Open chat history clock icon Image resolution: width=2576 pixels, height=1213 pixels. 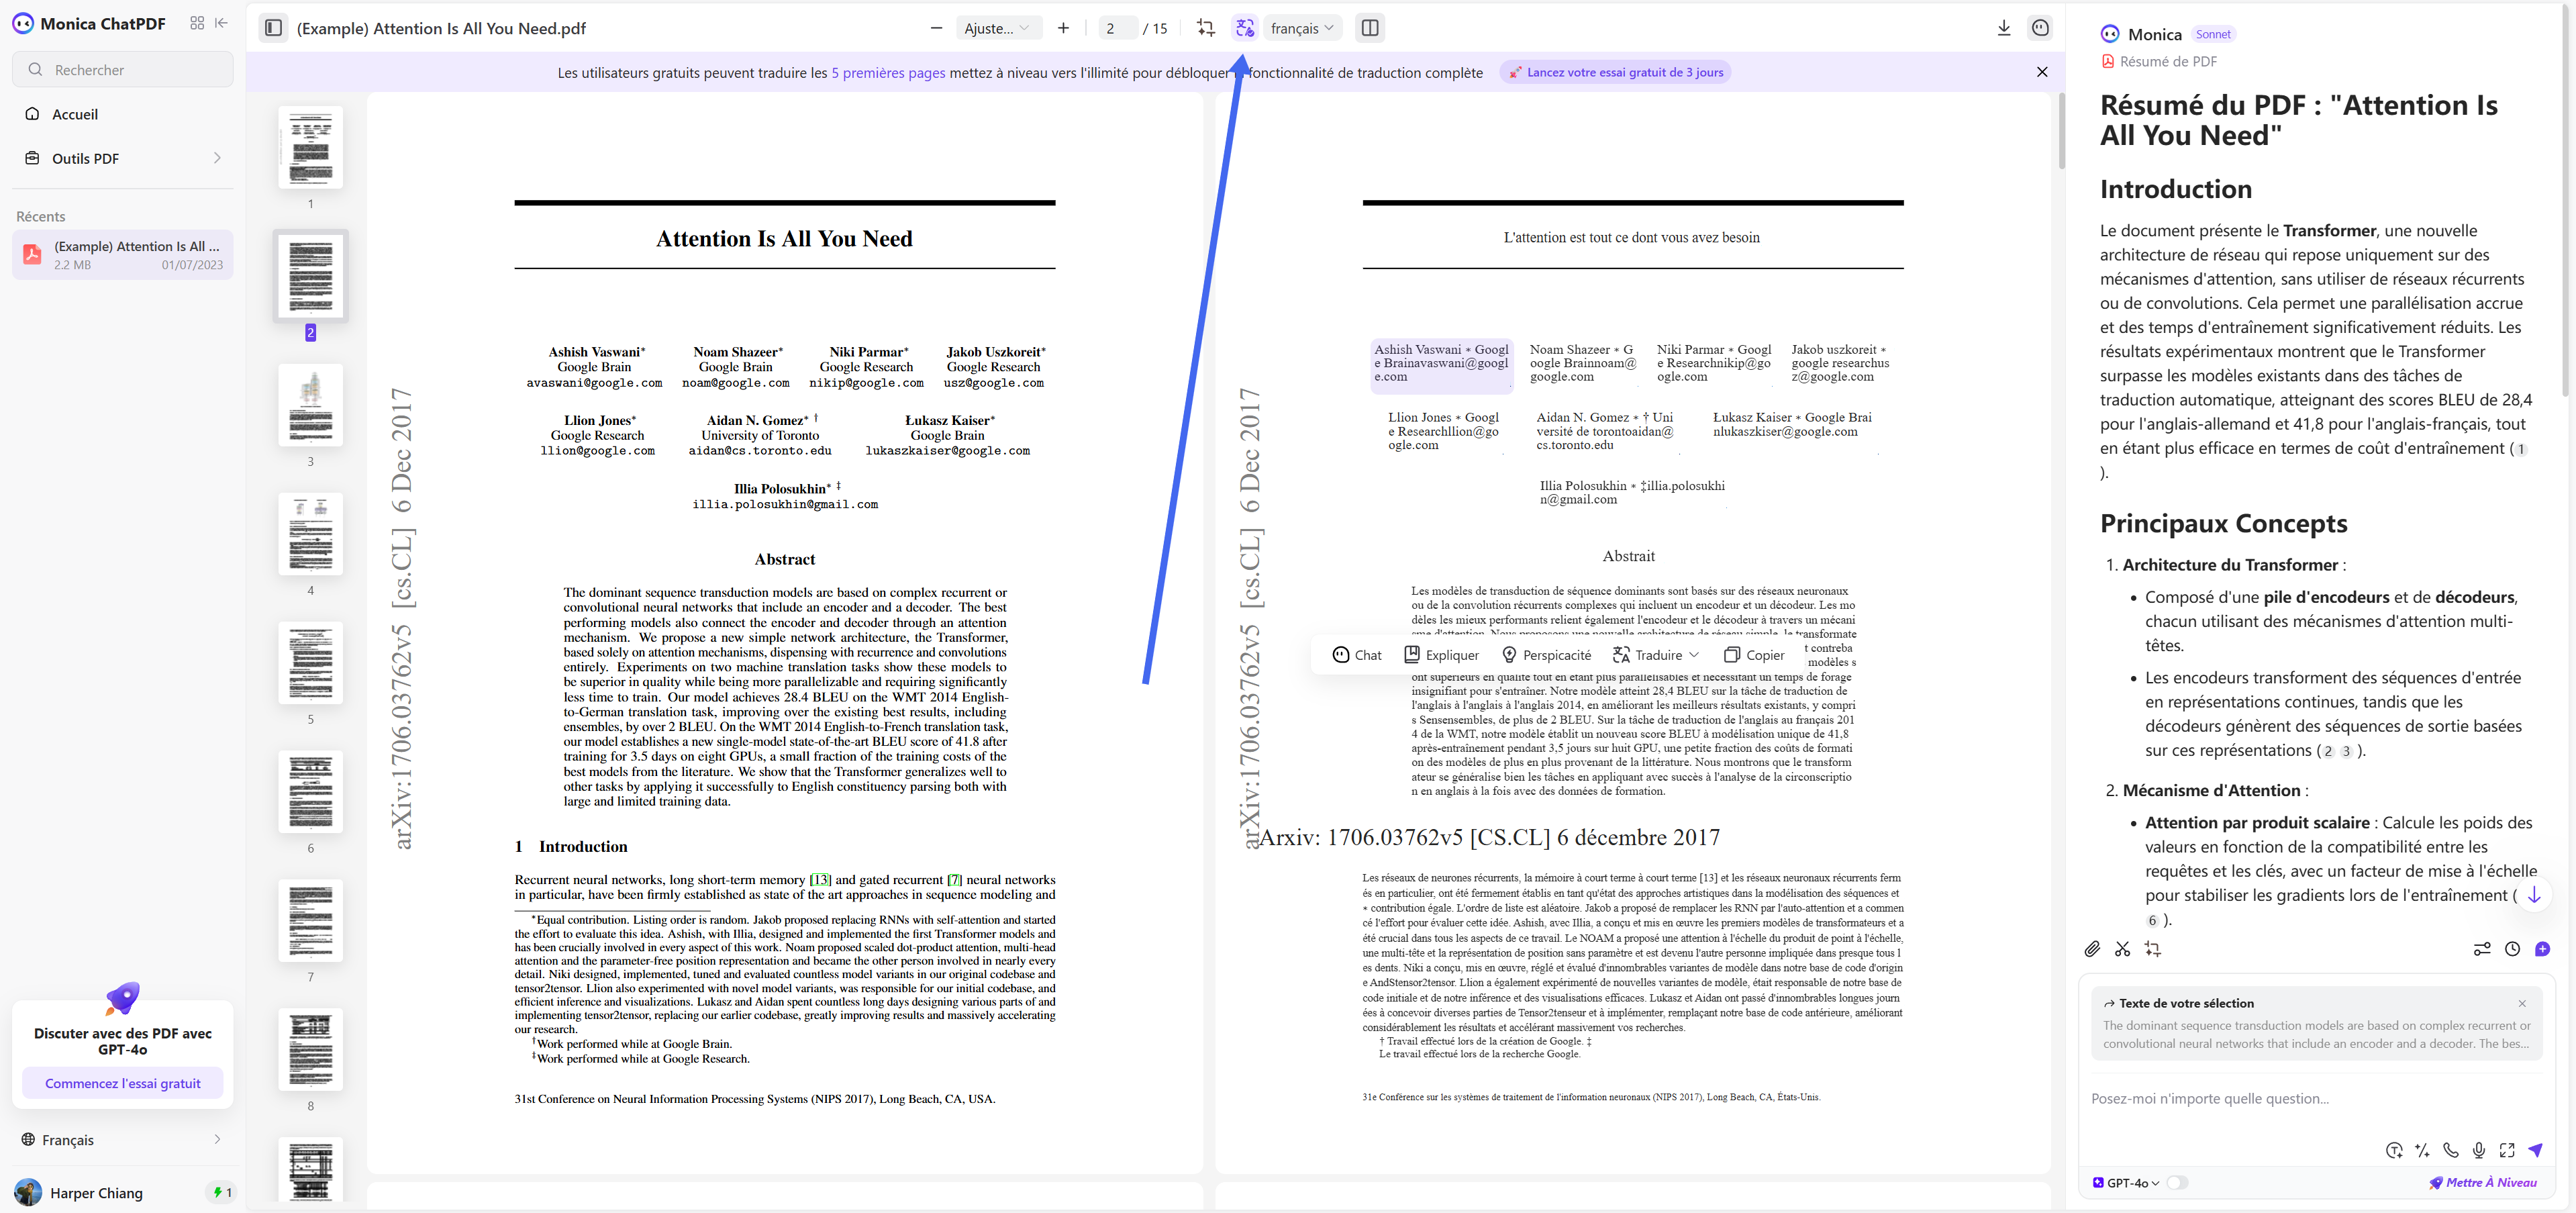(x=2512, y=949)
